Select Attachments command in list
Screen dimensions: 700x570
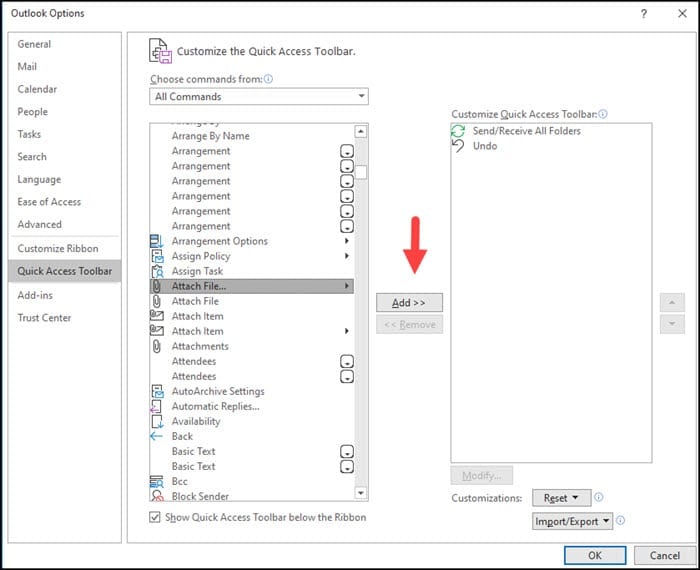252,346
